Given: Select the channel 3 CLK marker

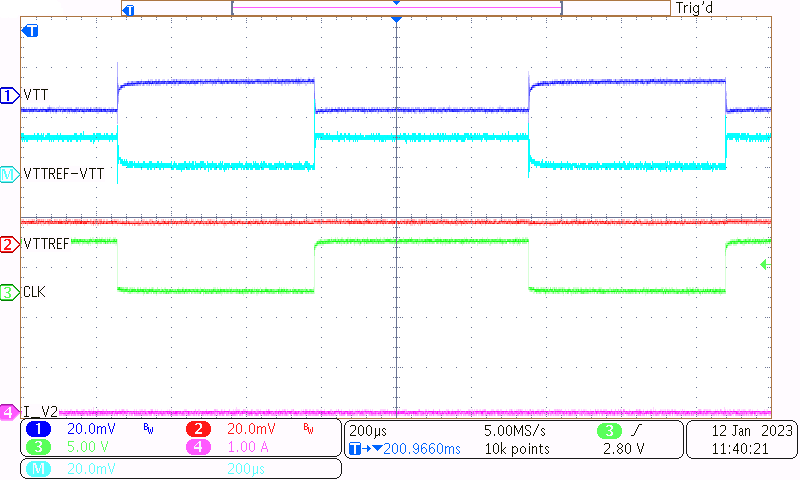Looking at the screenshot, I should (x=9, y=292).
